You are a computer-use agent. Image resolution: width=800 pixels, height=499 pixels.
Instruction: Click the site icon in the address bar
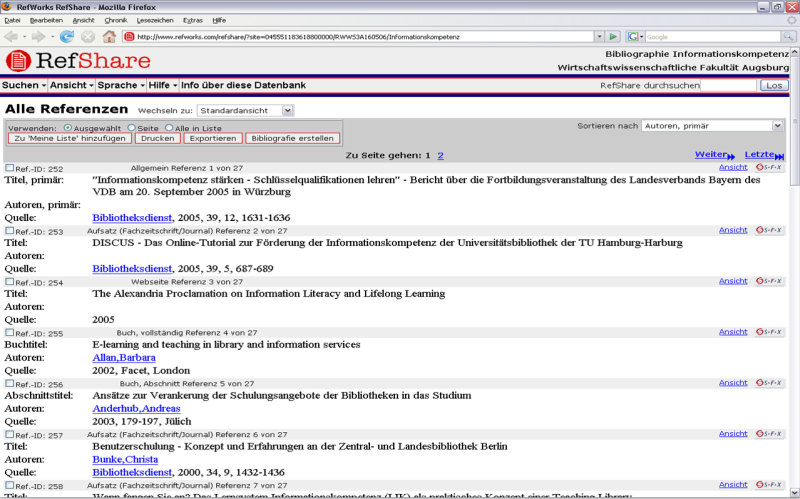point(129,37)
